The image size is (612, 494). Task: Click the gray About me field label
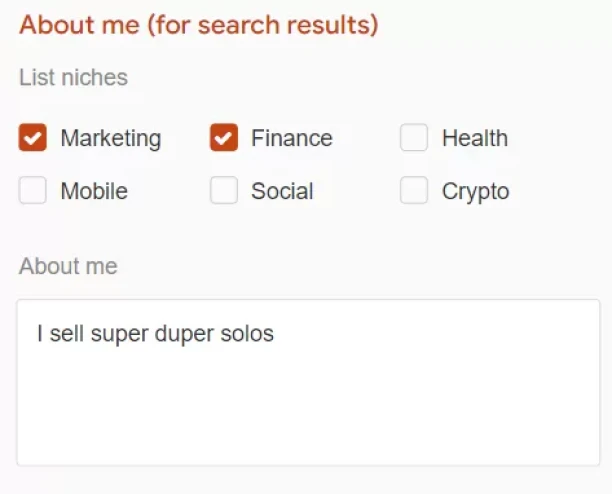point(68,266)
